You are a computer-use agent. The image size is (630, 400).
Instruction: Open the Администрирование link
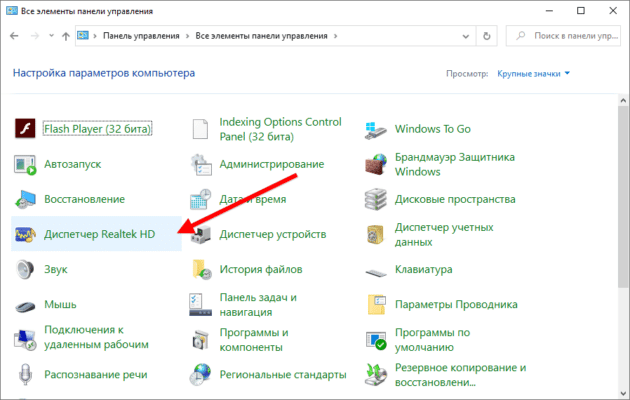[271, 164]
